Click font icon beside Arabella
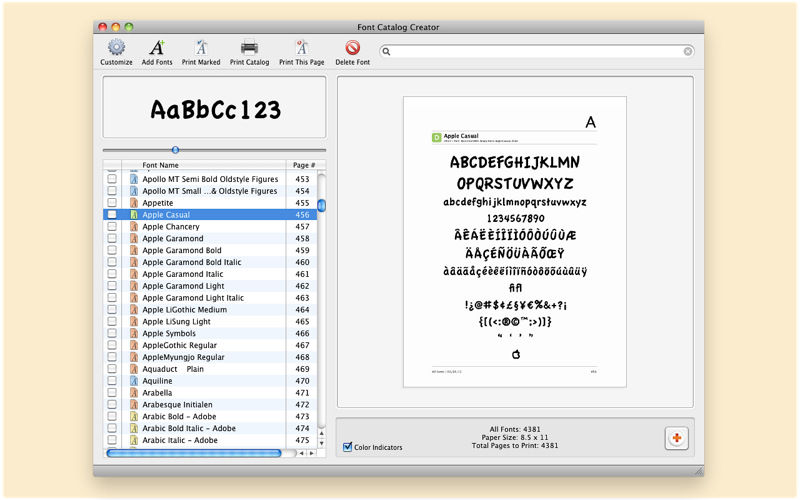The height and width of the screenshot is (500, 800). point(134,393)
